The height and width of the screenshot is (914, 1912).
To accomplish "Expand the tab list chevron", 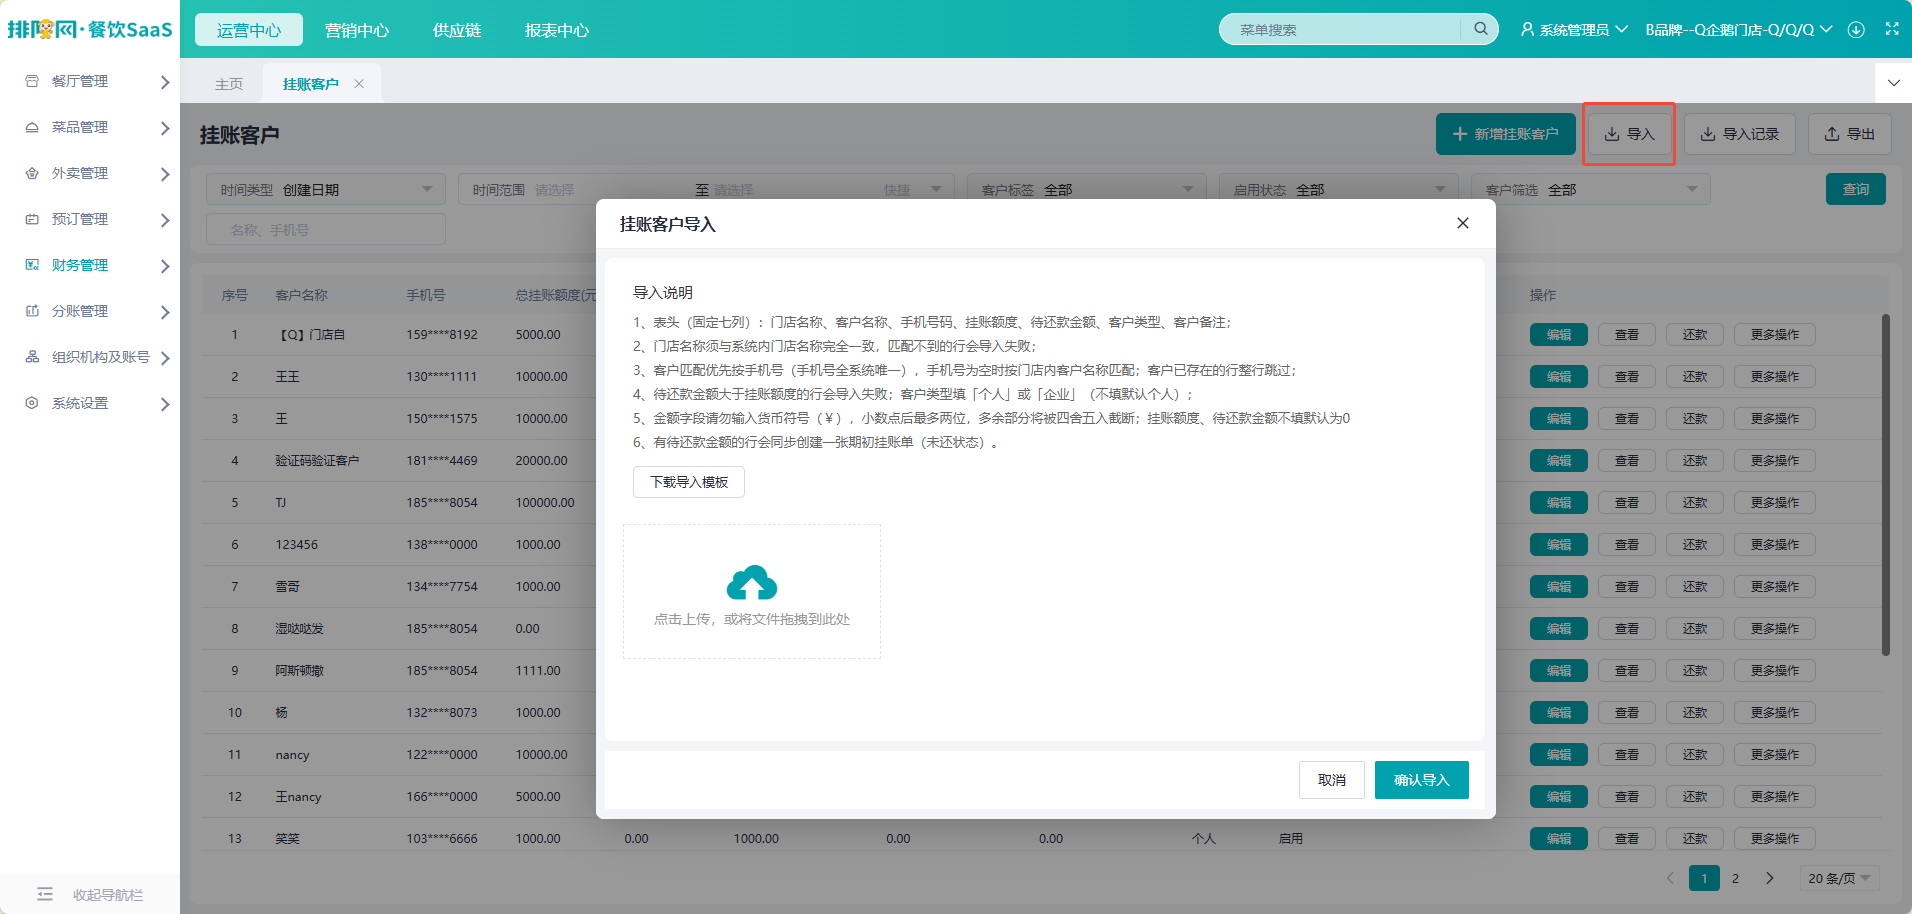I will 1893,83.
